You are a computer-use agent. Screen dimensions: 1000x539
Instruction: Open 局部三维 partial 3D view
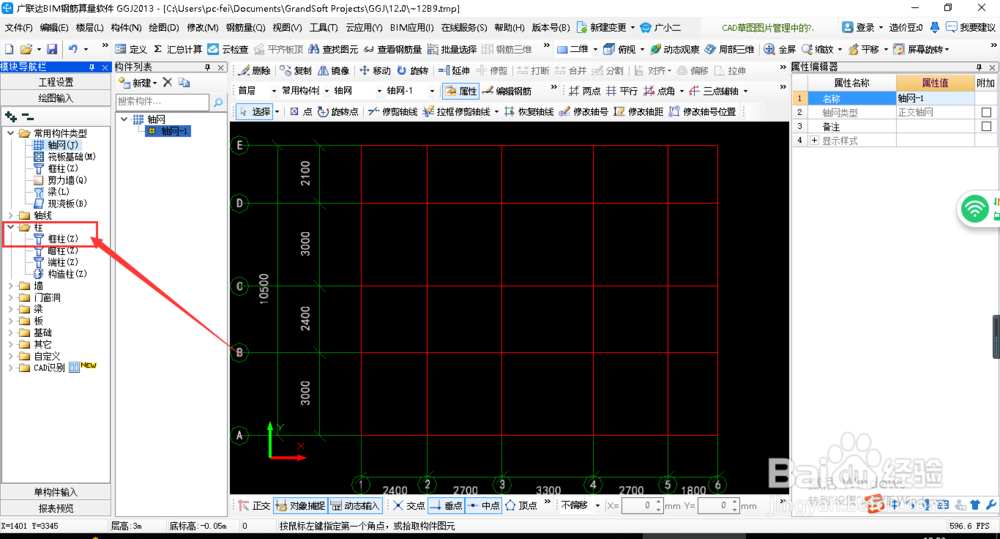tap(730, 49)
